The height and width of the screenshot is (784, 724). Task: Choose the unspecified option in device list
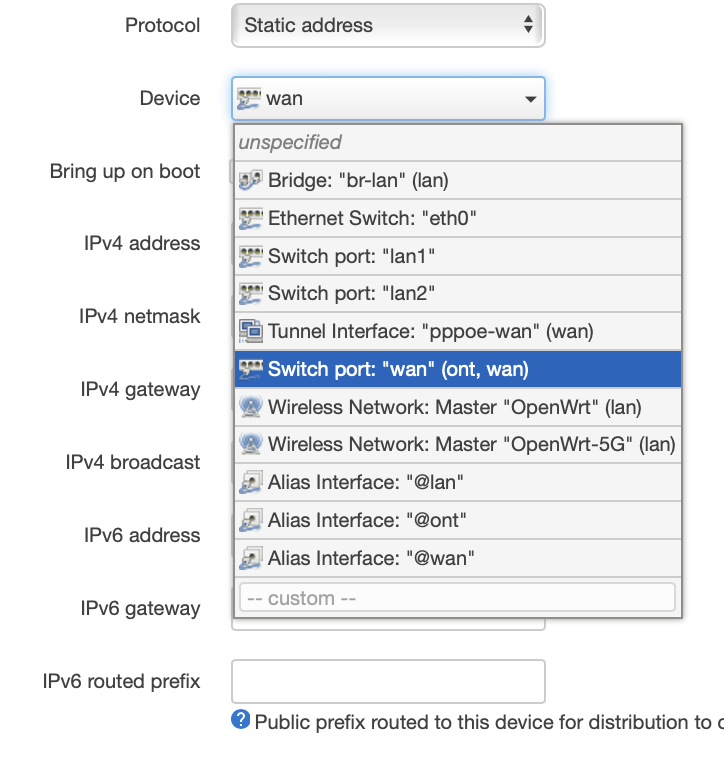(458, 142)
